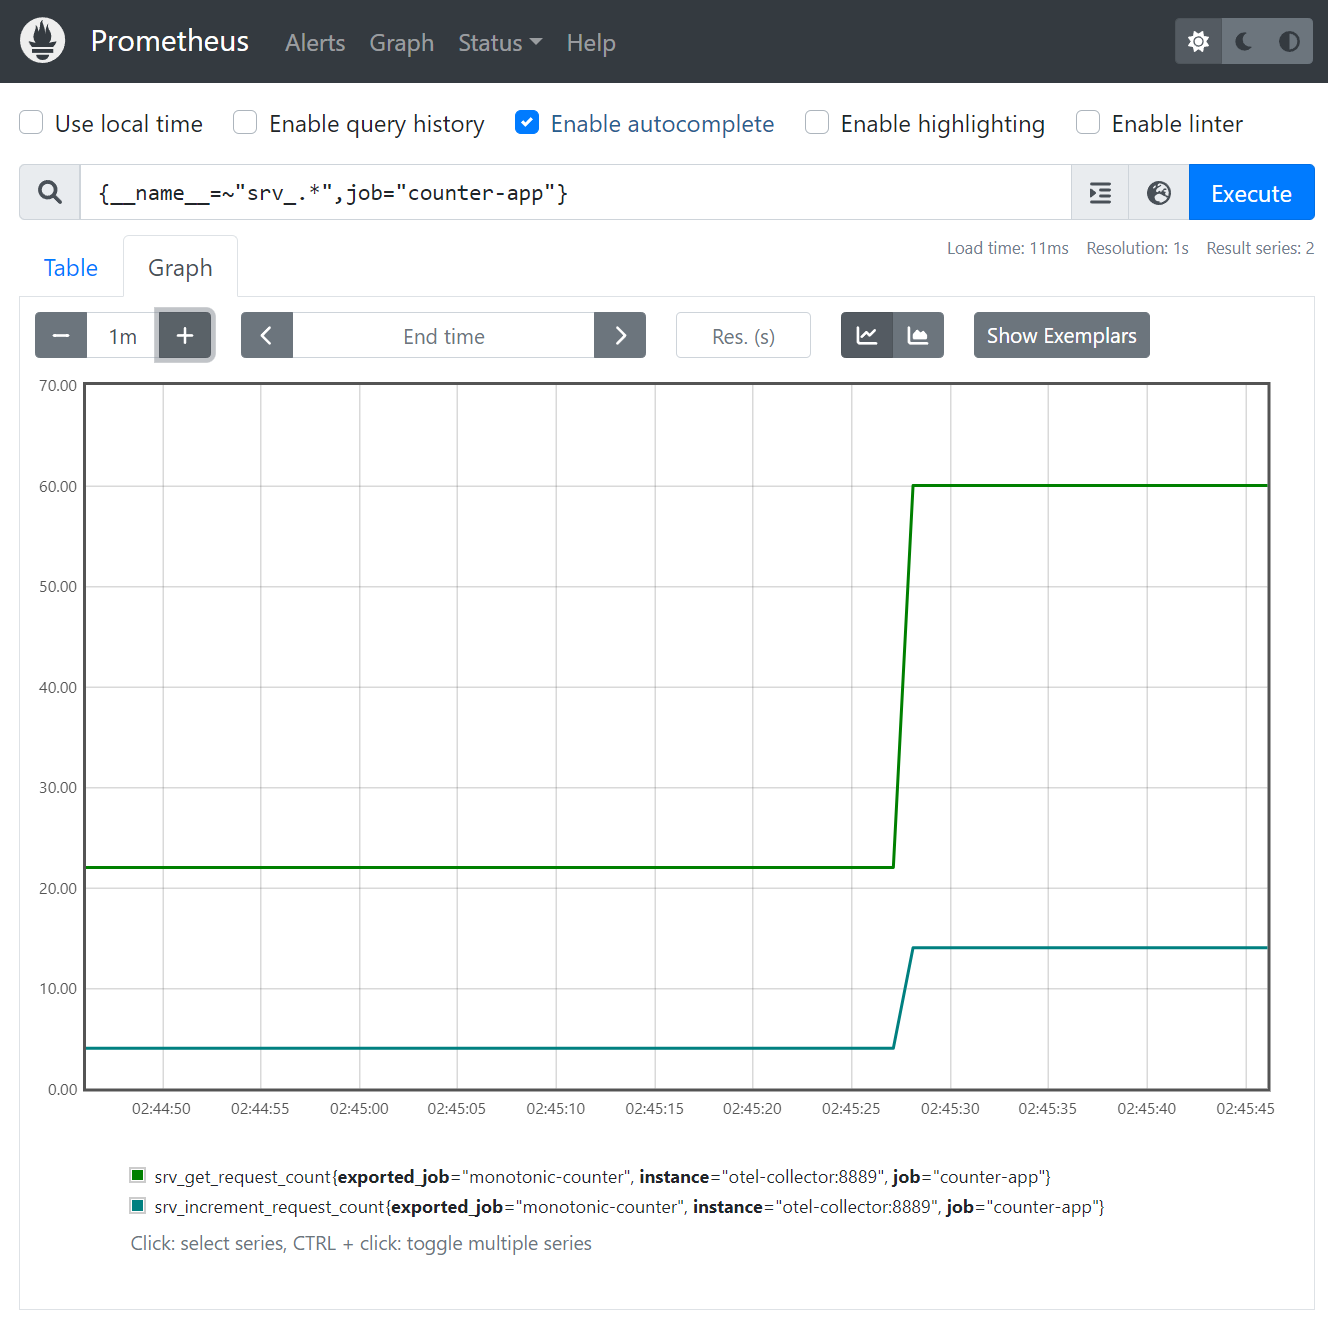Select browser-preferred theme half-circle icon

click(1289, 41)
